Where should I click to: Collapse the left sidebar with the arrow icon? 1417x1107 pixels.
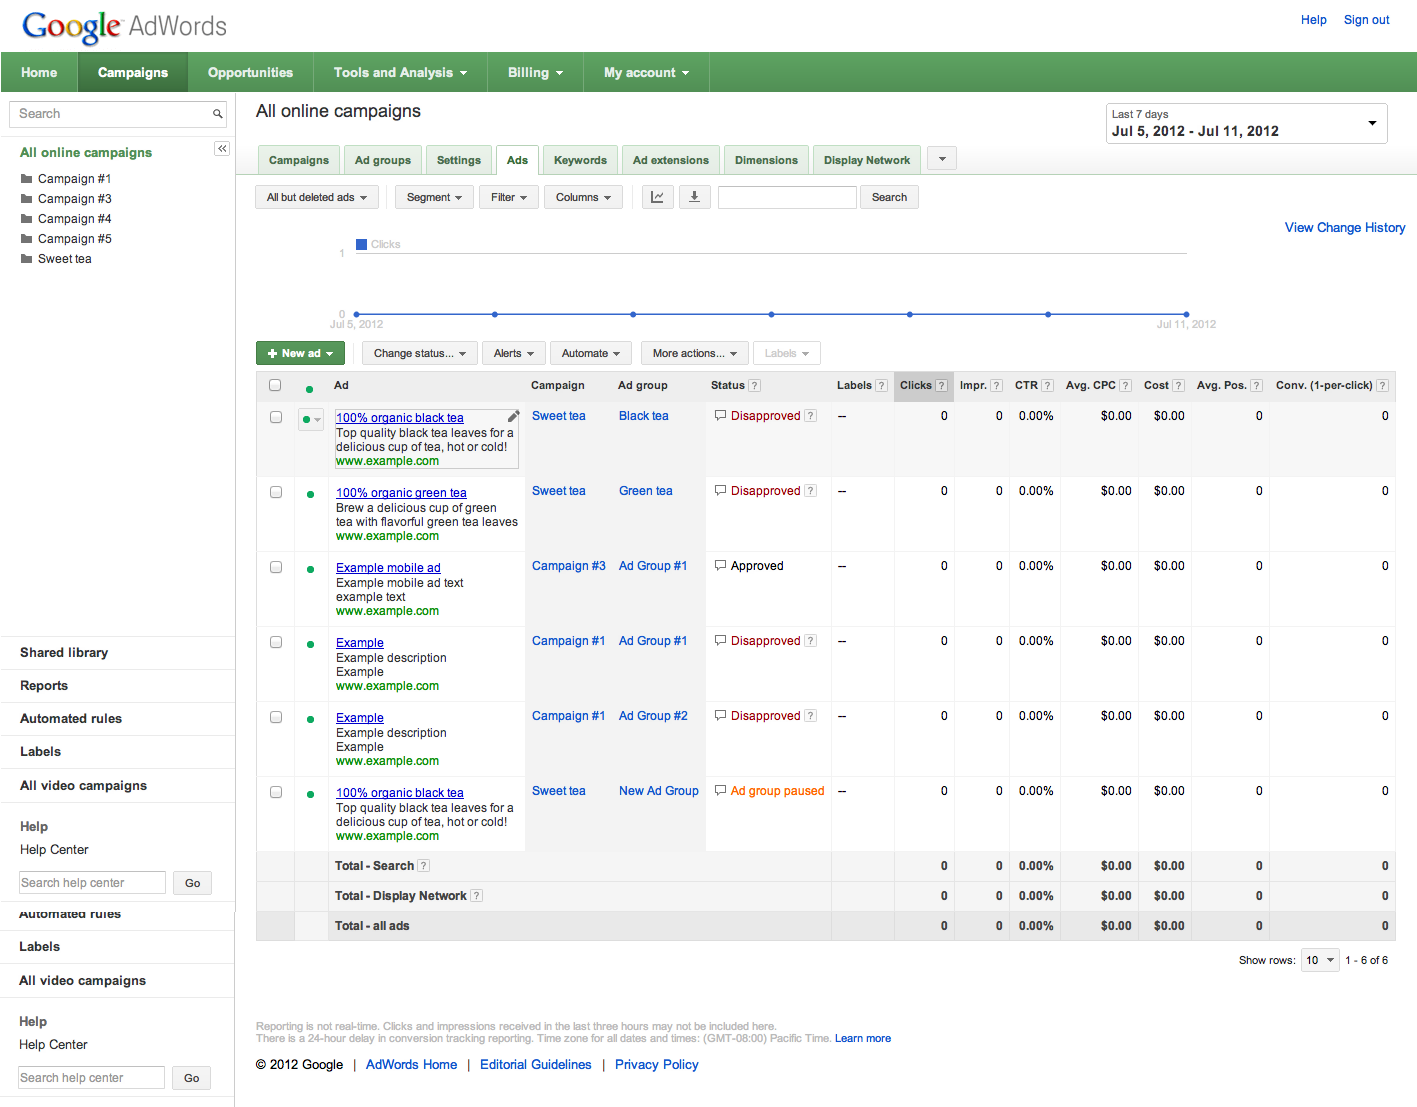(222, 149)
